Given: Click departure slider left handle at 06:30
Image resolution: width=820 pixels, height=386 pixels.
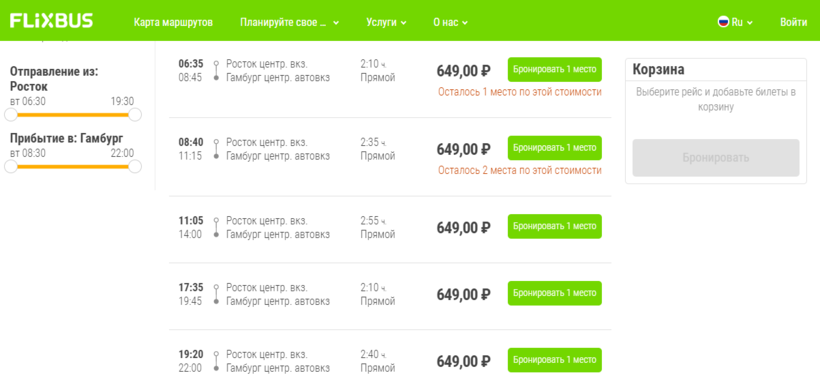Looking at the screenshot, I should [11, 115].
